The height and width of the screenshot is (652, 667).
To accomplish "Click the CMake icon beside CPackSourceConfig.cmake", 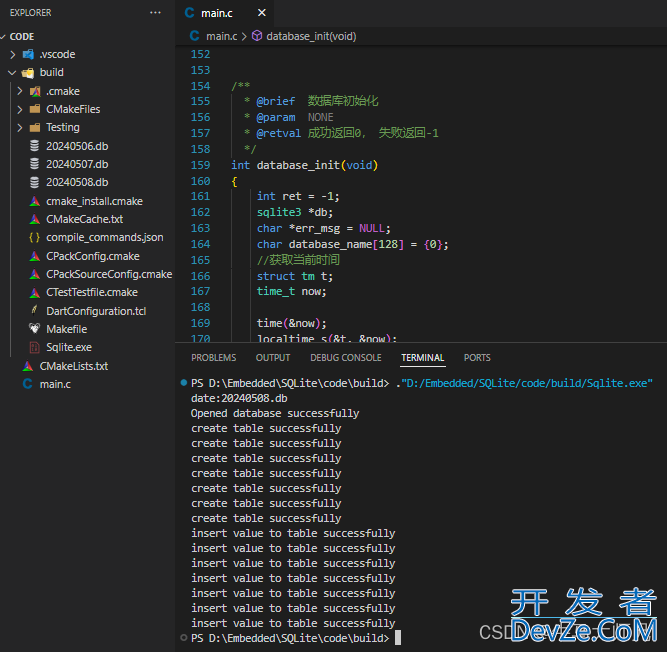I will [35, 274].
